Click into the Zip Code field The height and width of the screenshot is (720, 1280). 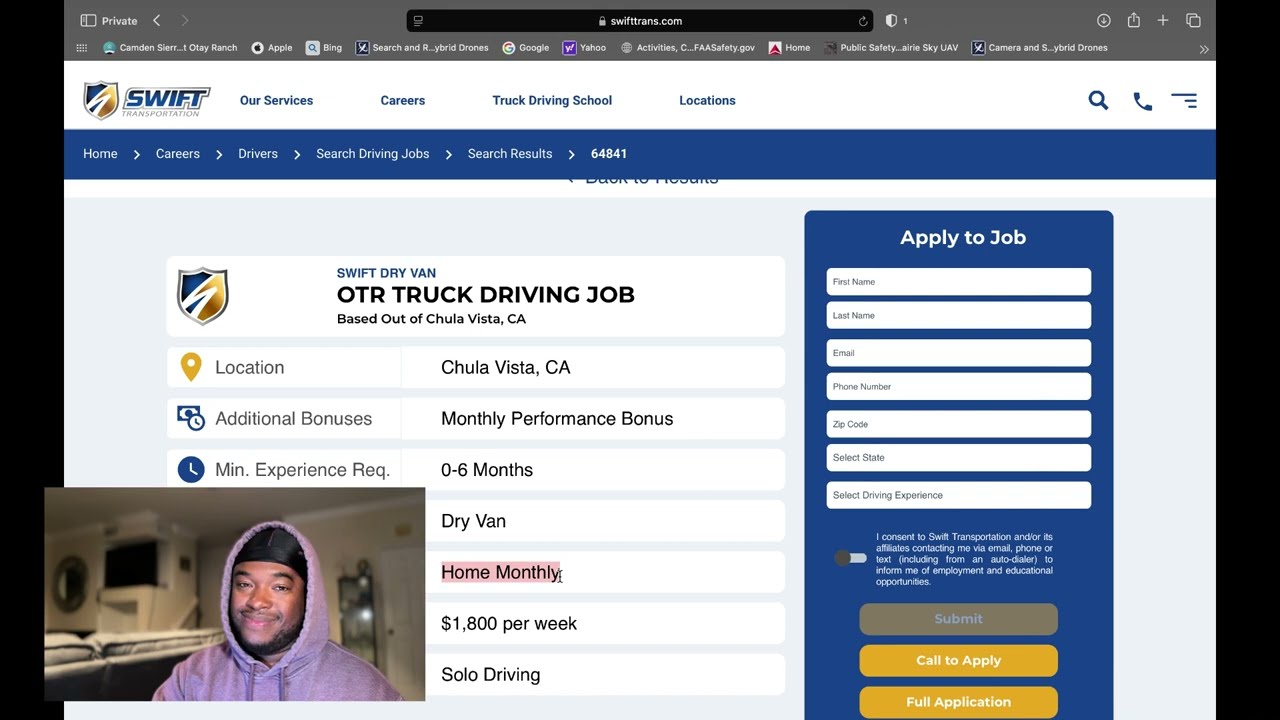[x=959, y=424]
